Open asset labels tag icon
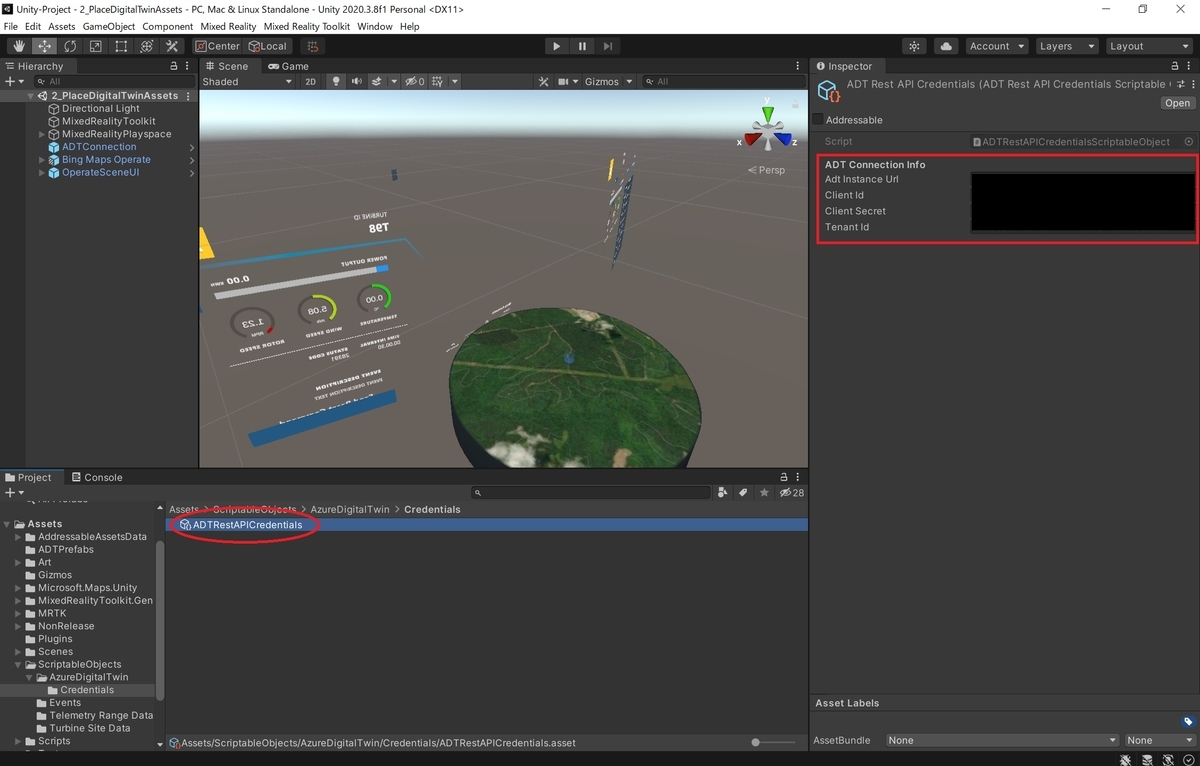Viewport: 1200px width, 766px height. 1188,721
